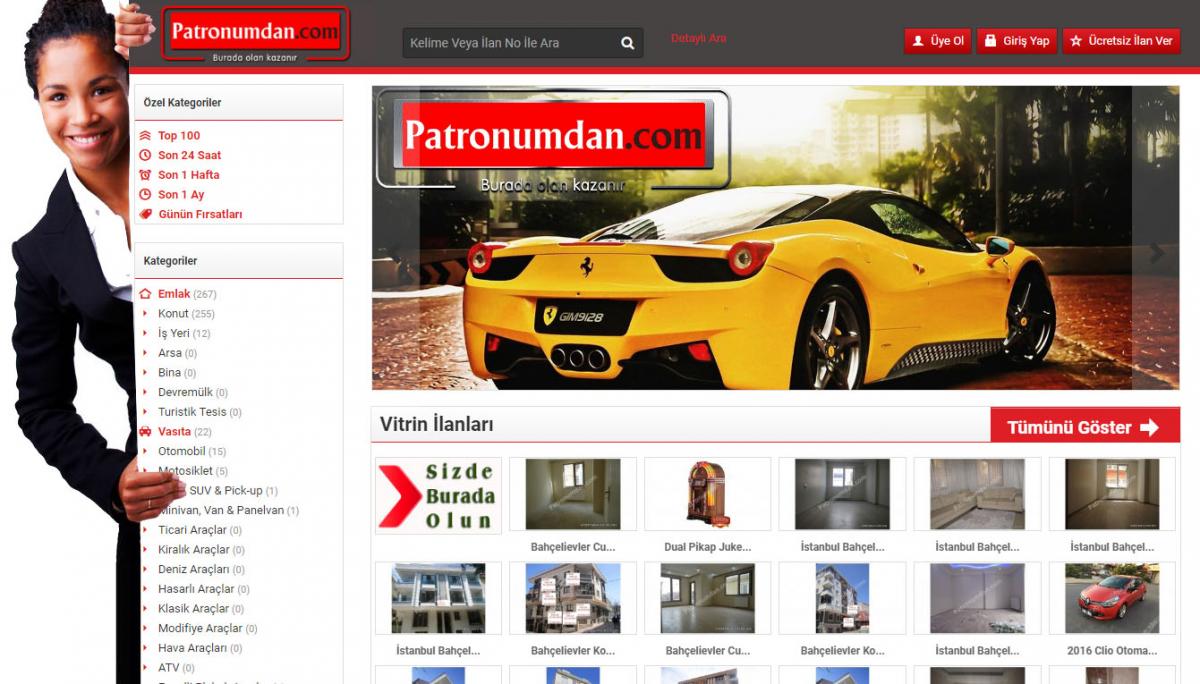The height and width of the screenshot is (684, 1200).
Task: Click the red arrow beside Otomobil
Action: (146, 451)
